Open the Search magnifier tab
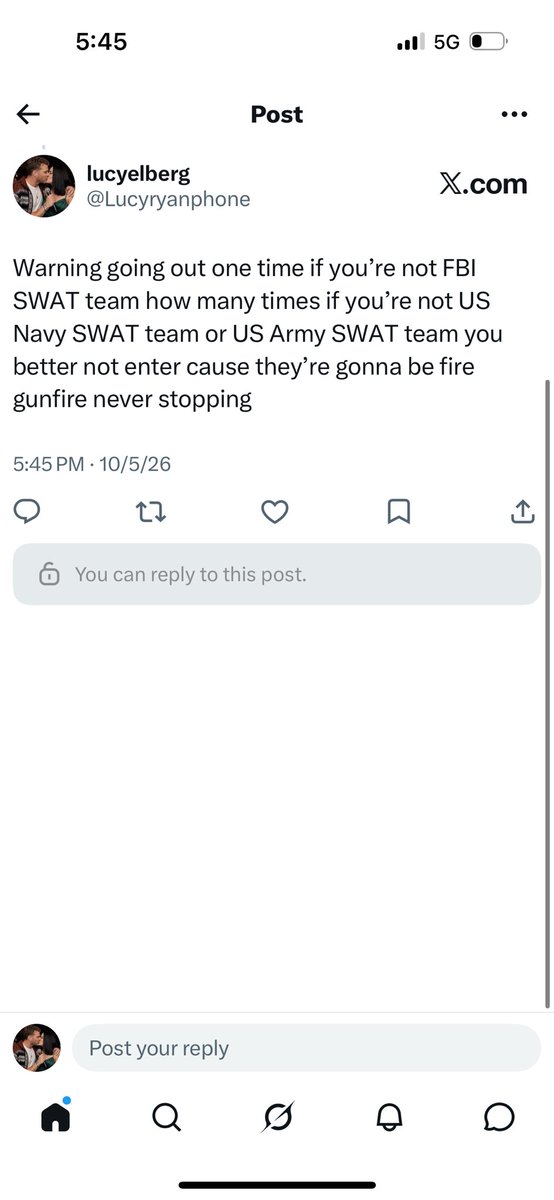The image size is (554, 1200). tap(166, 1116)
